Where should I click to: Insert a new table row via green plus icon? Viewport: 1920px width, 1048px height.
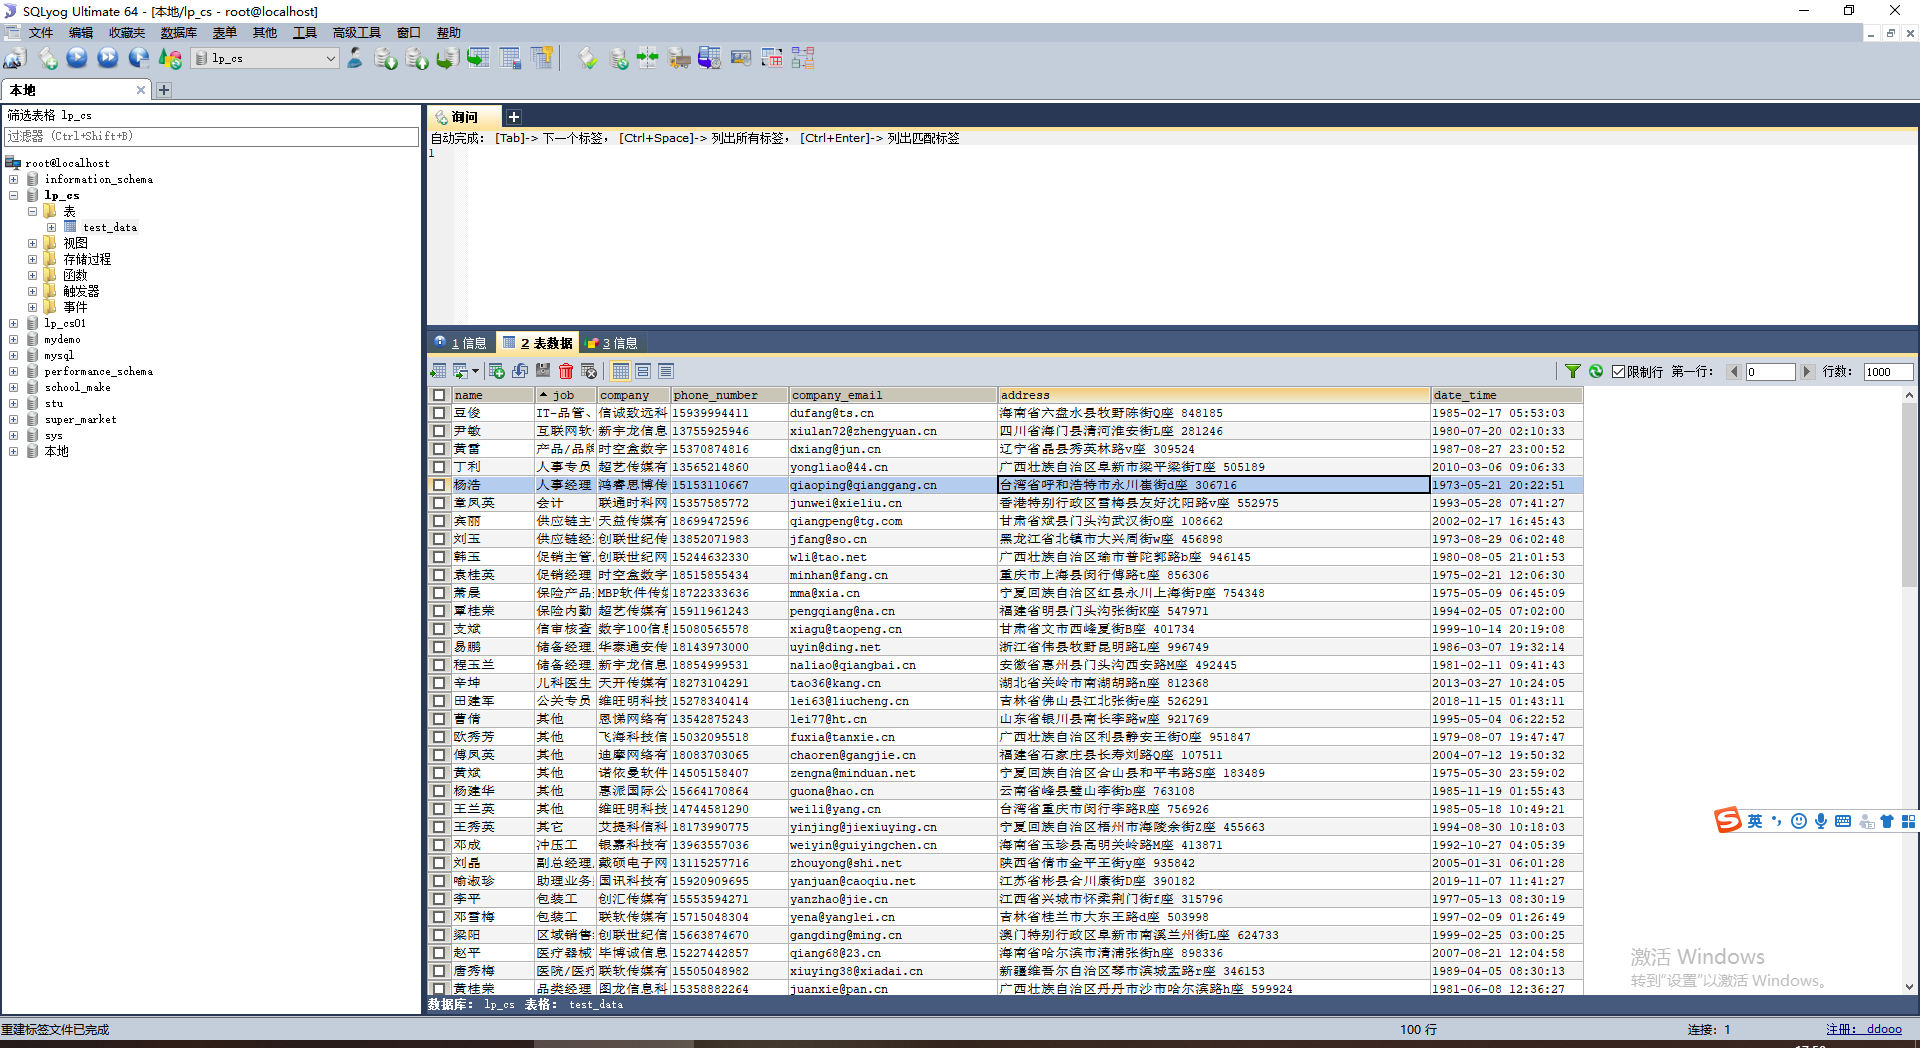click(x=497, y=371)
